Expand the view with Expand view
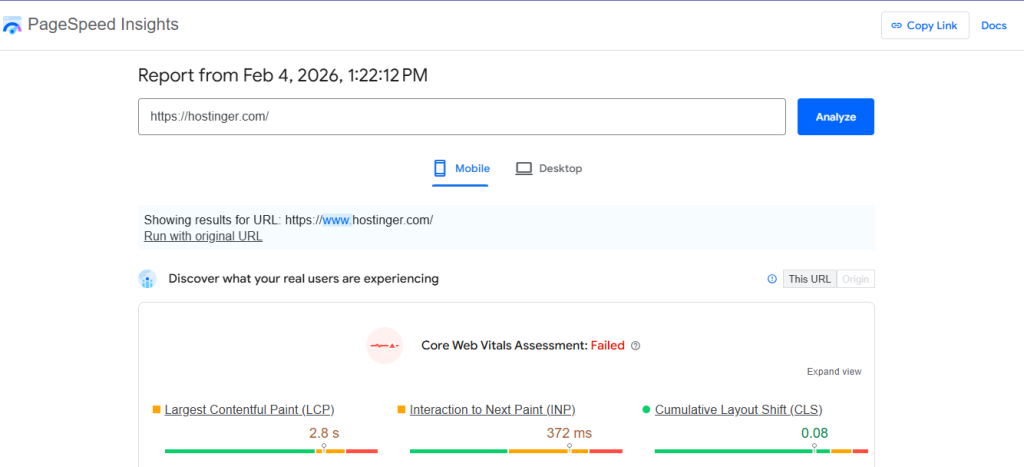 (834, 372)
